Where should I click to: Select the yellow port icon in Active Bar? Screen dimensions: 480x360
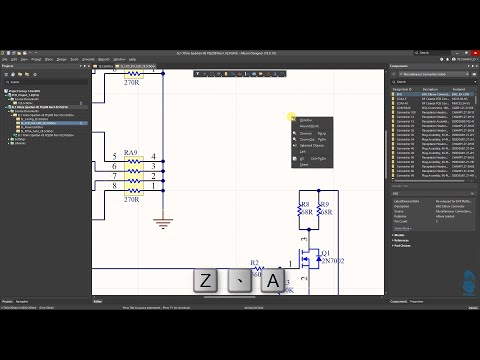point(260,74)
